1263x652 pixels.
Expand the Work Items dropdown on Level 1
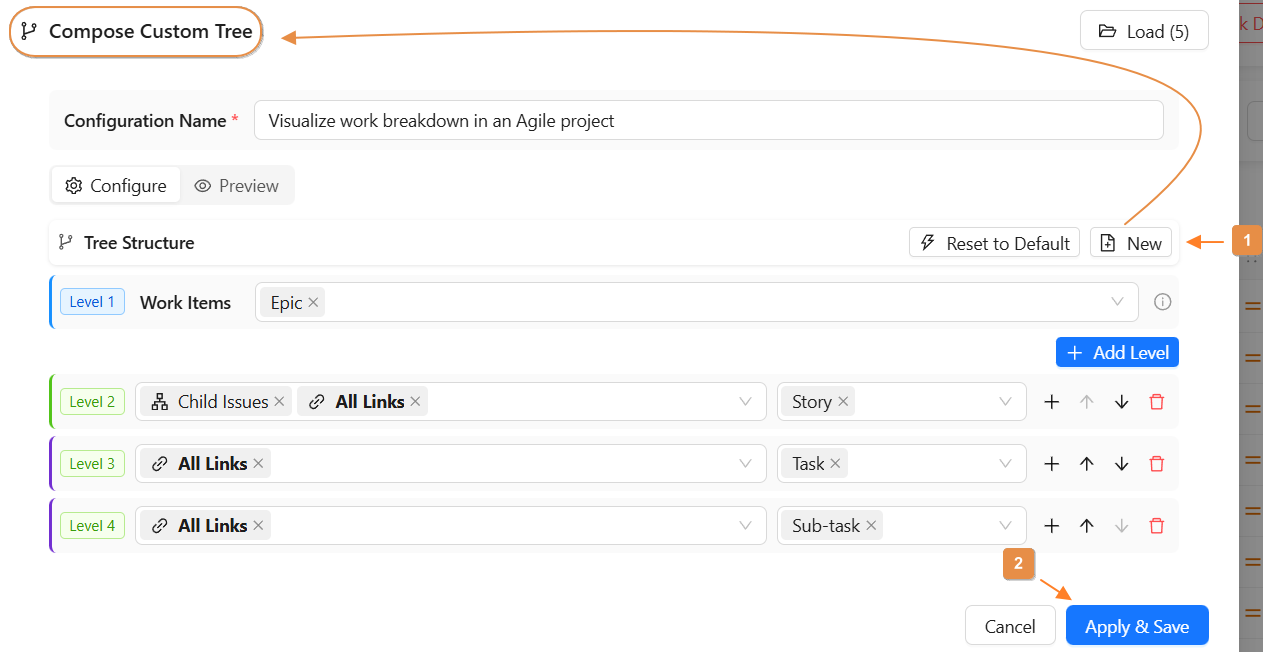point(1117,302)
